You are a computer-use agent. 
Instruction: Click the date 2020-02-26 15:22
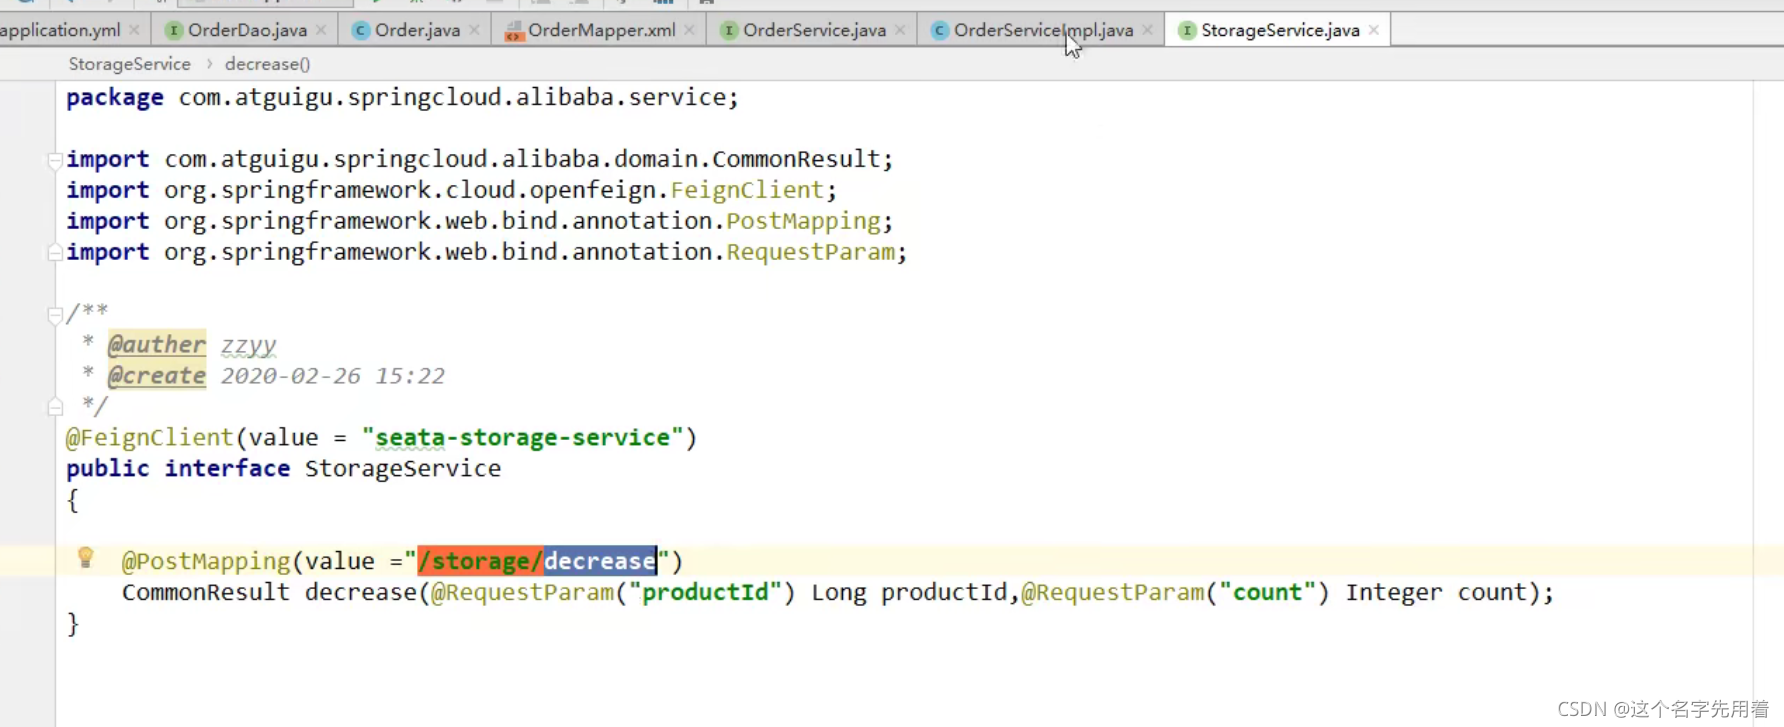coord(332,376)
